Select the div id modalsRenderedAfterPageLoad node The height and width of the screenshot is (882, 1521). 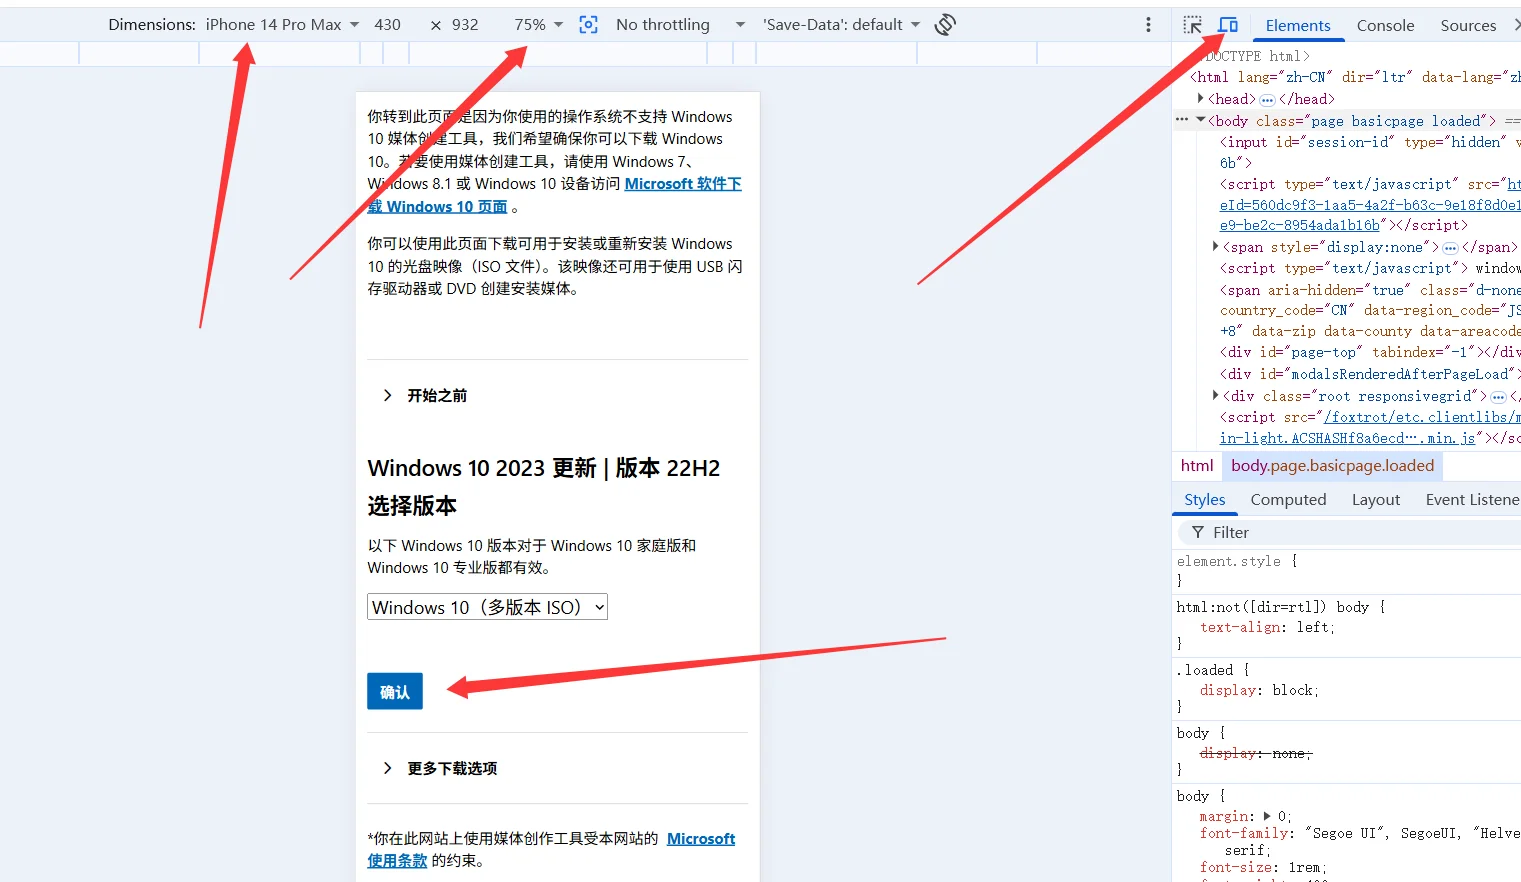(1368, 374)
